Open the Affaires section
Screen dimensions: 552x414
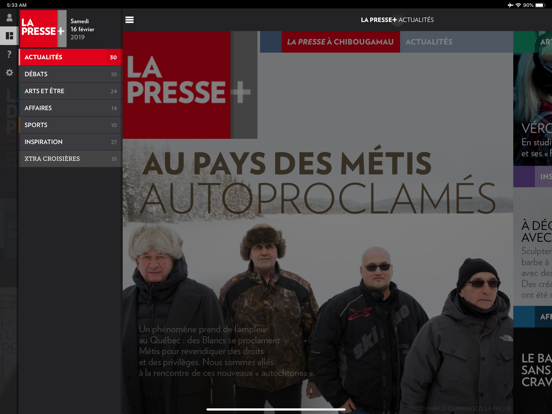(70, 108)
